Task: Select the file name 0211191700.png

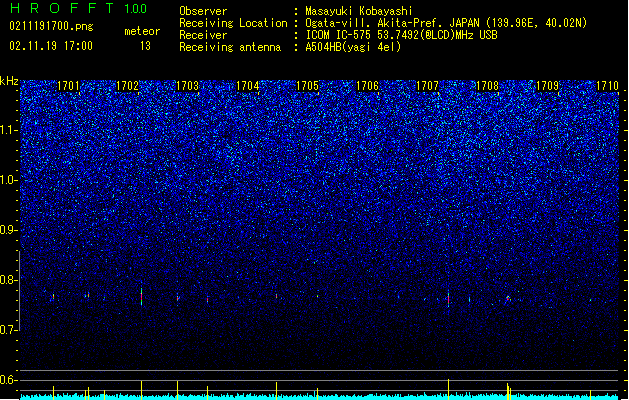Action: (x=51, y=26)
